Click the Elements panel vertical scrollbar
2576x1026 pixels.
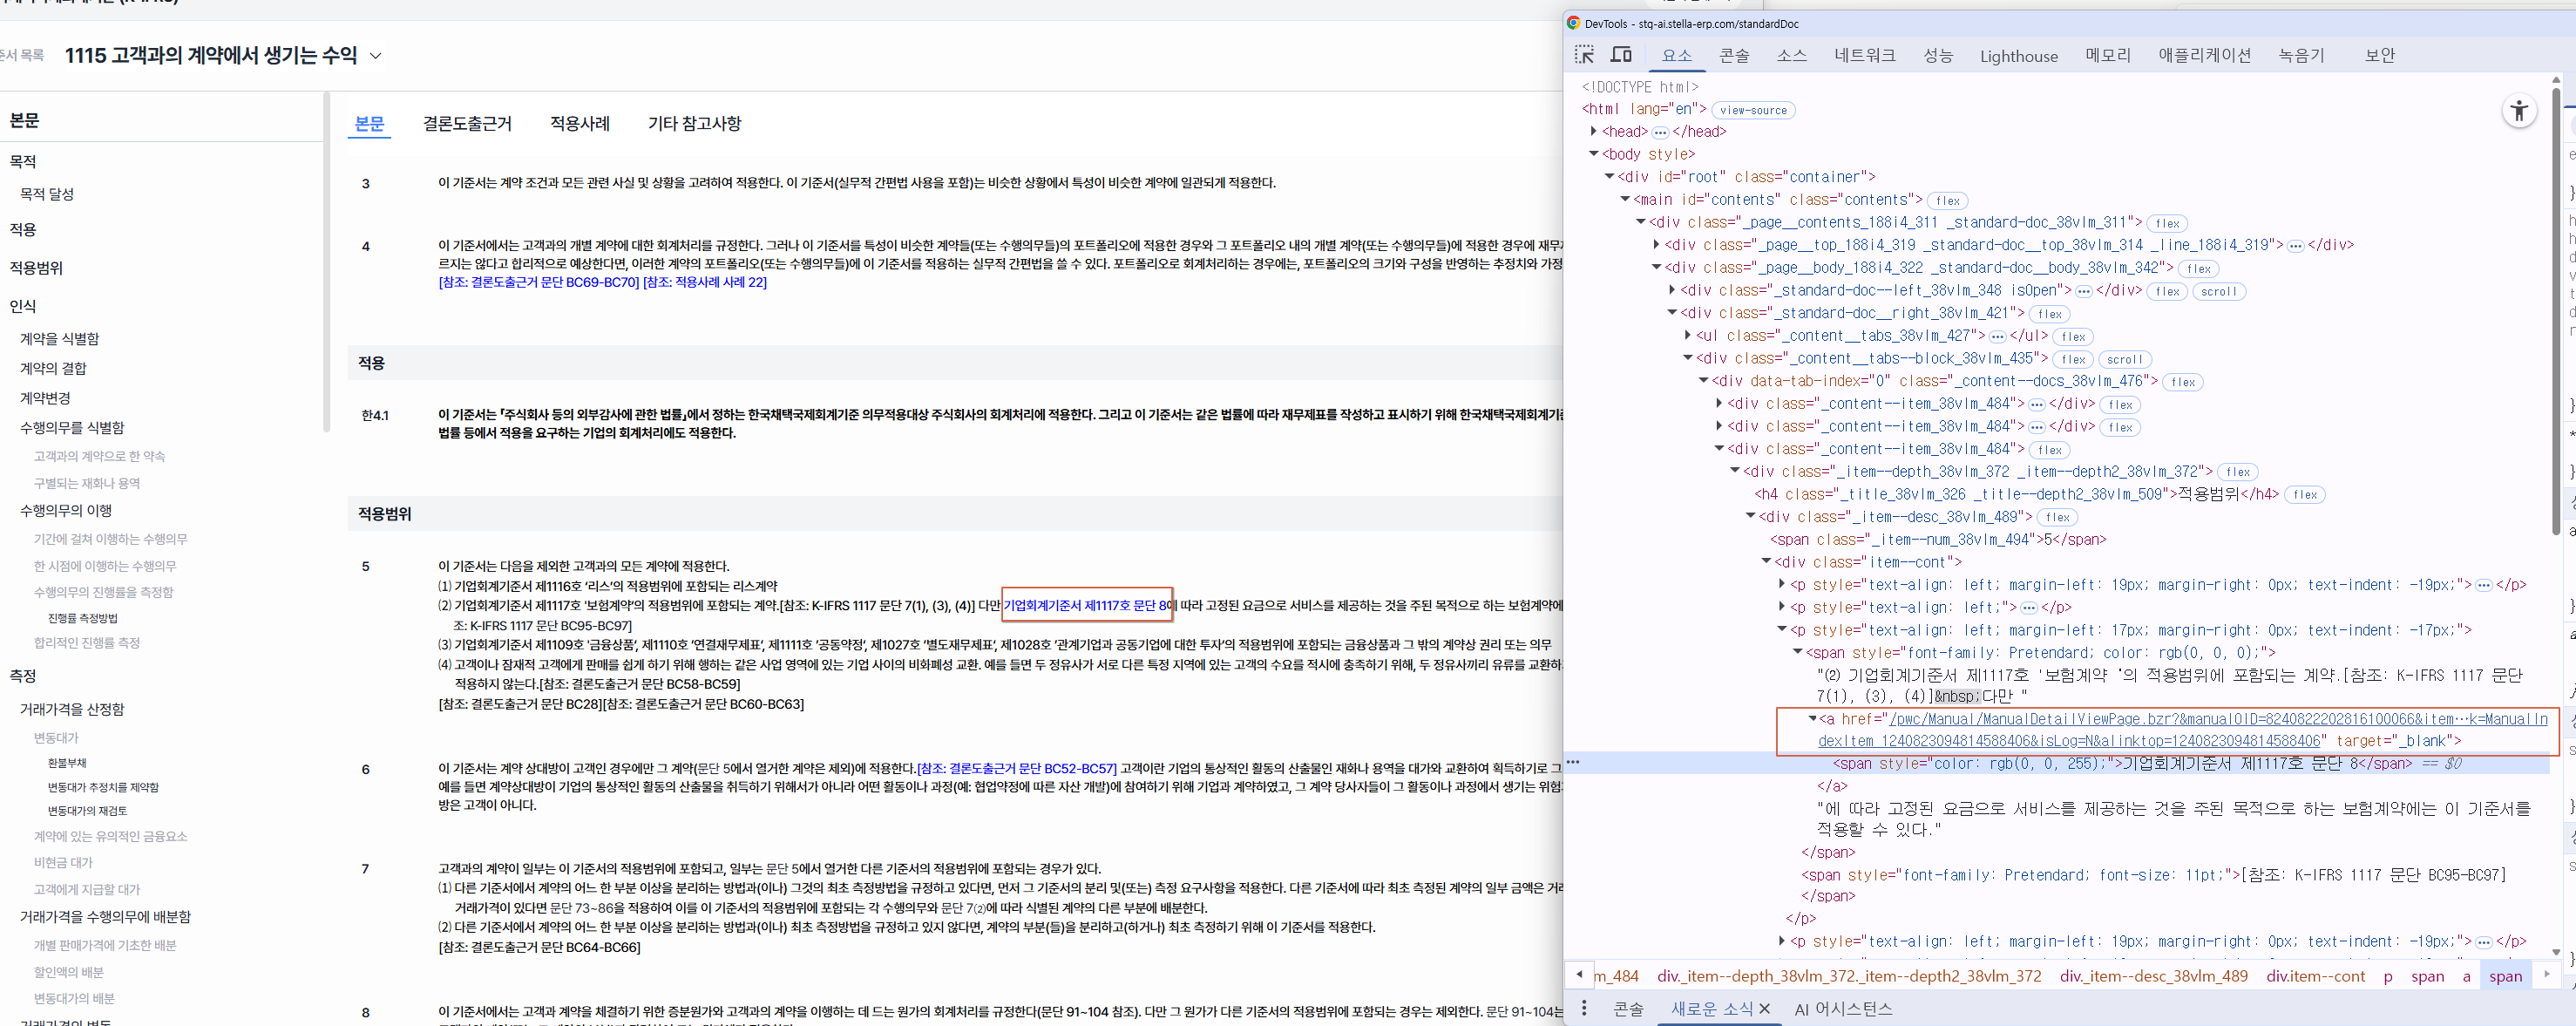pos(2556,310)
